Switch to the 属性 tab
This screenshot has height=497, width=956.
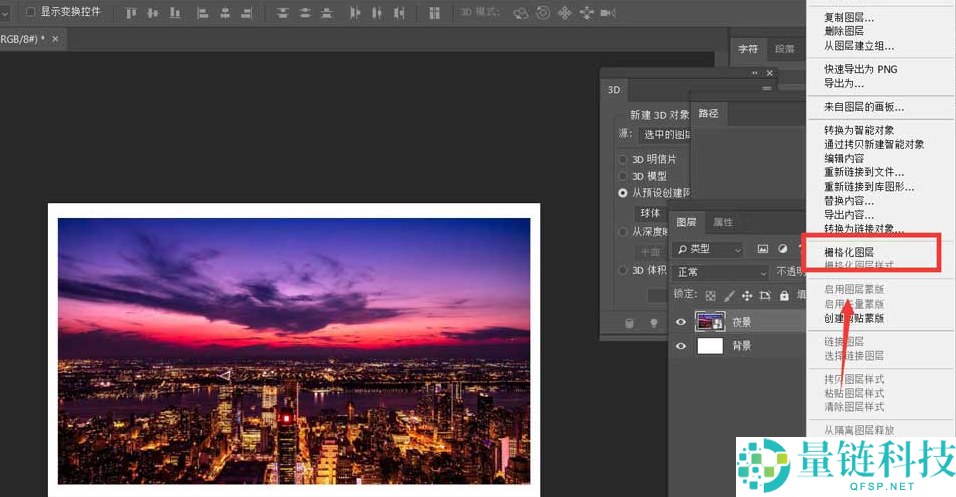pyautogui.click(x=722, y=222)
